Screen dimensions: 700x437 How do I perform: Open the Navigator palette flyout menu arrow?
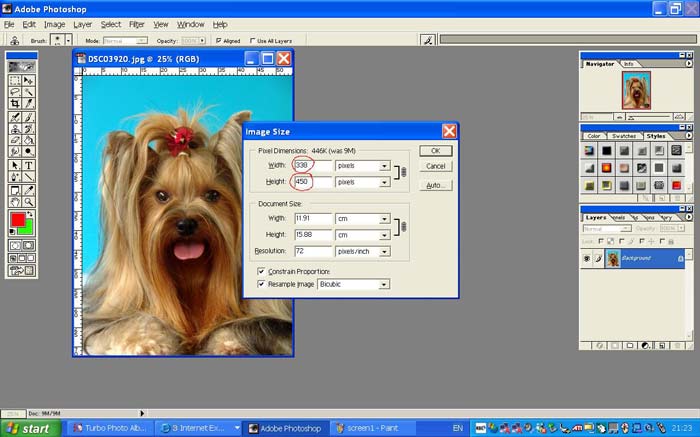pos(688,64)
